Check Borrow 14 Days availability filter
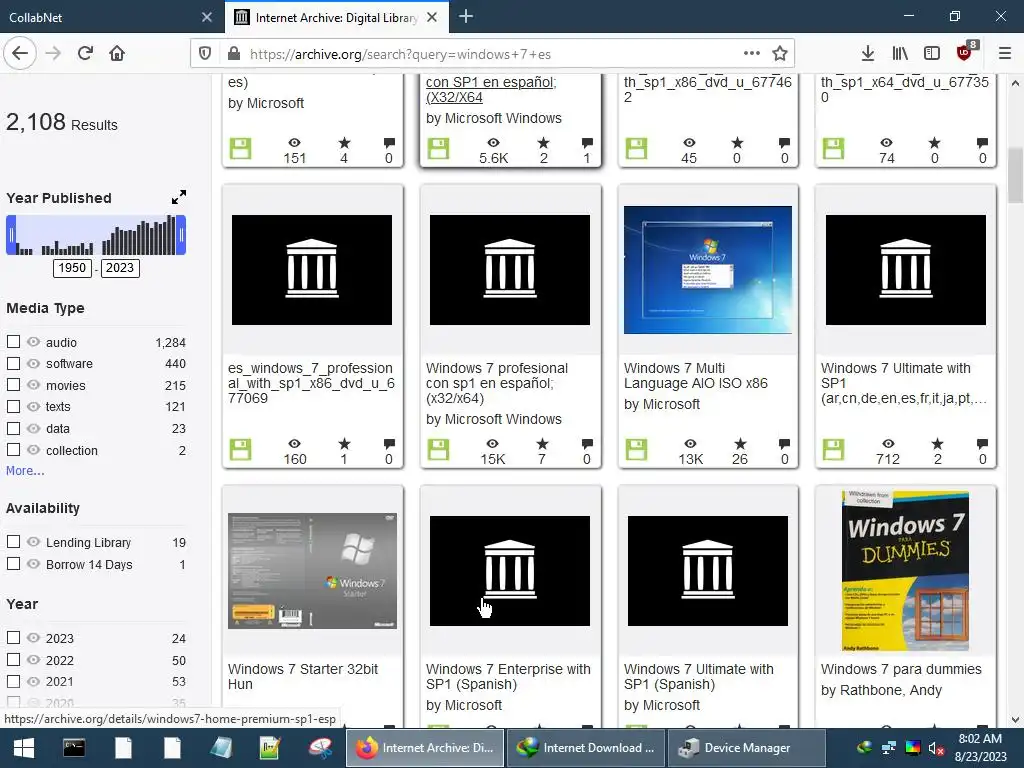The height and width of the screenshot is (768, 1024). click(13, 564)
